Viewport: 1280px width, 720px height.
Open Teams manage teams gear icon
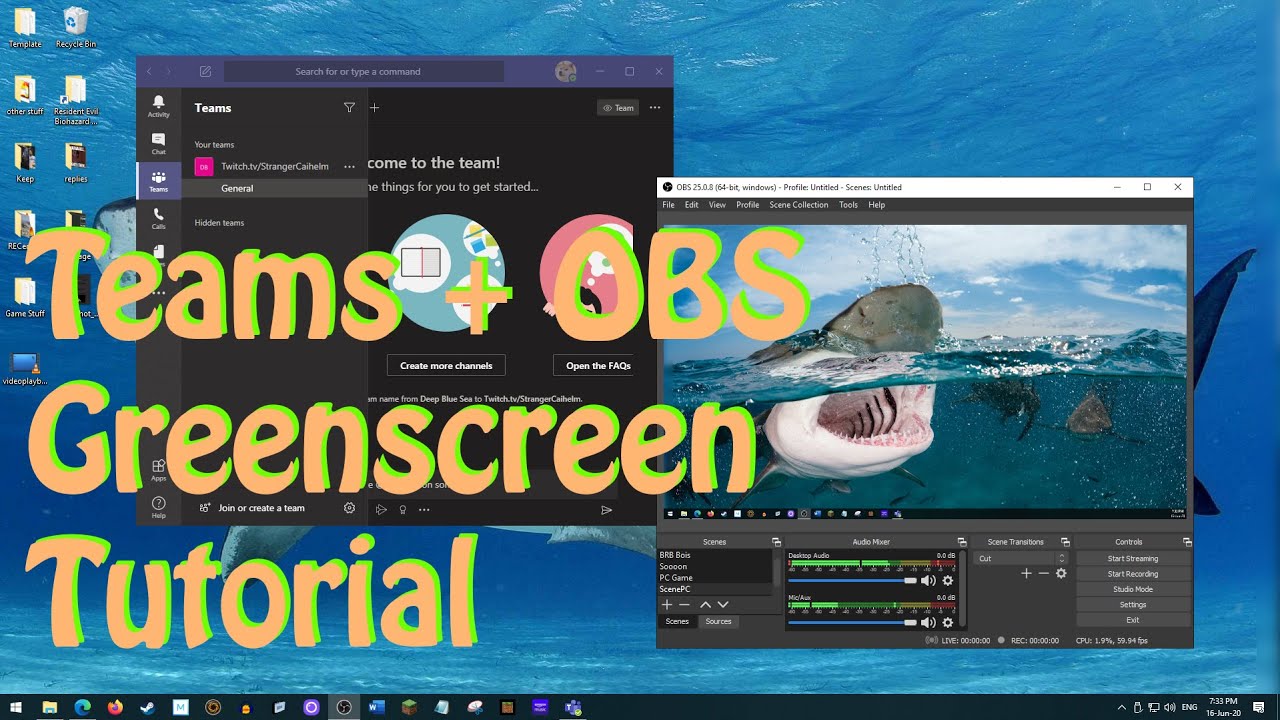point(349,508)
